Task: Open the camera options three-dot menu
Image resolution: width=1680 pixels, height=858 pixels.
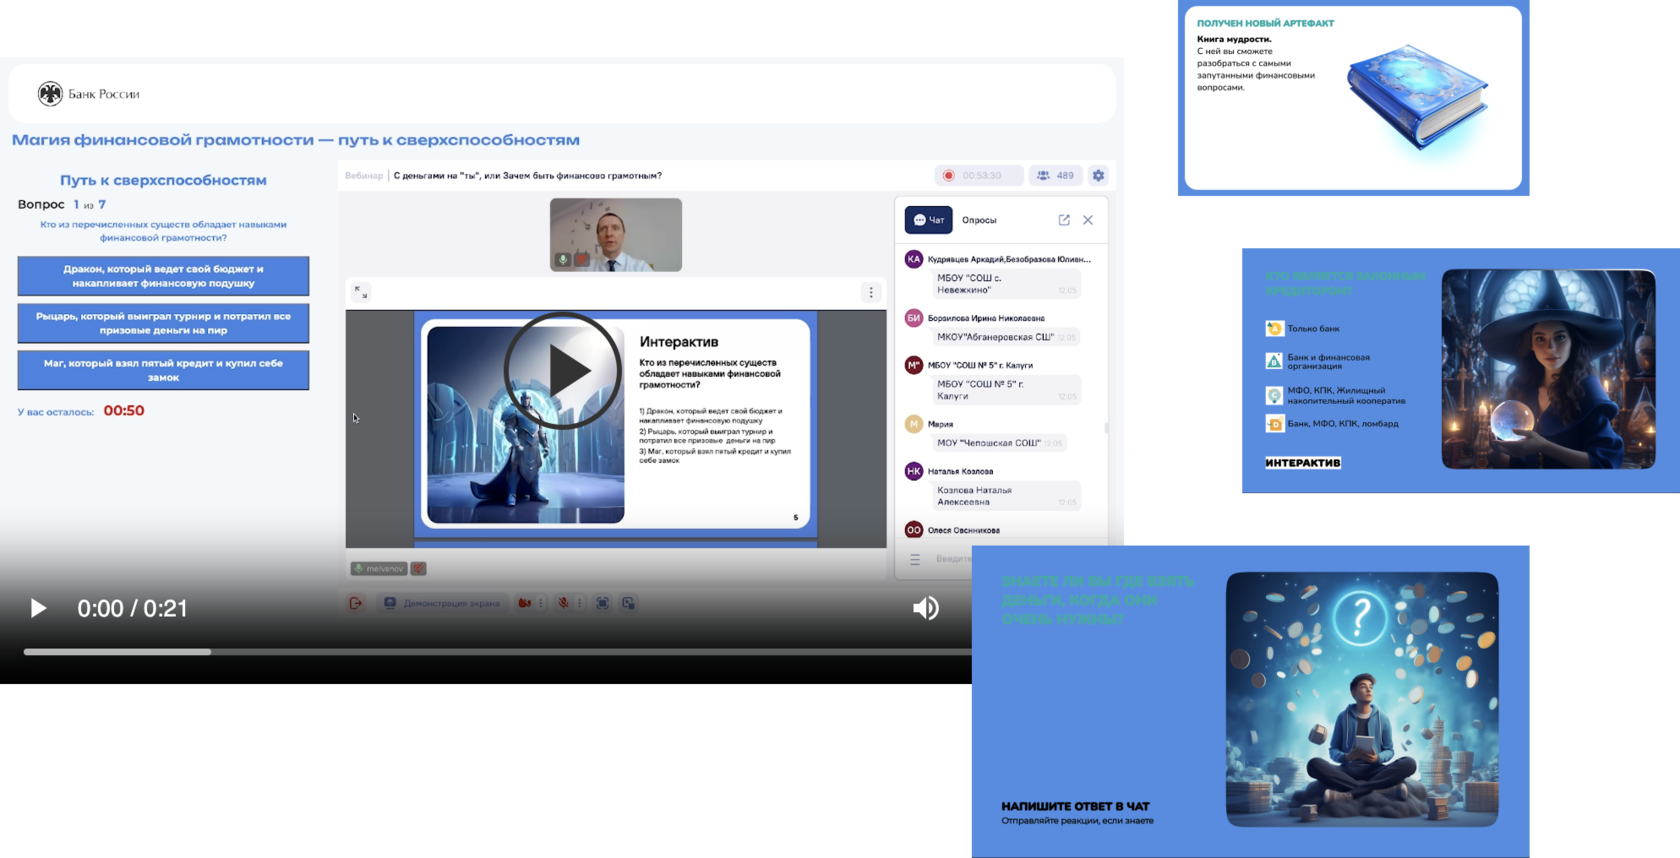Action: tap(541, 603)
